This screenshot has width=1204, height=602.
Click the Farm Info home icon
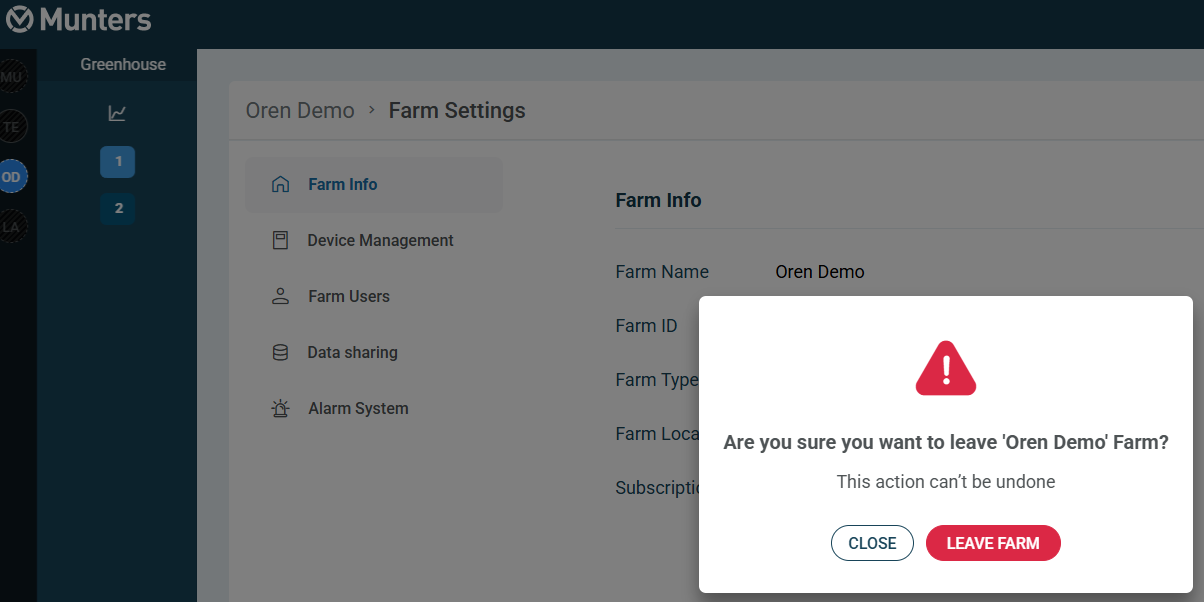[x=281, y=184]
